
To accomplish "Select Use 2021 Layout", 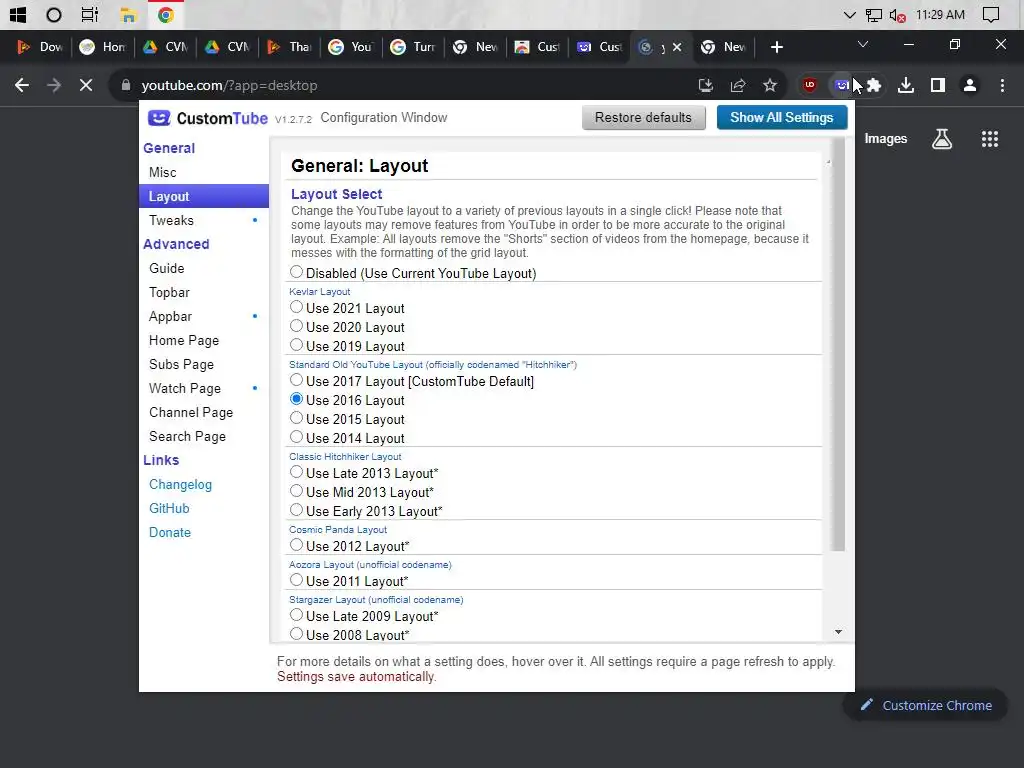I will pyautogui.click(x=296, y=307).
